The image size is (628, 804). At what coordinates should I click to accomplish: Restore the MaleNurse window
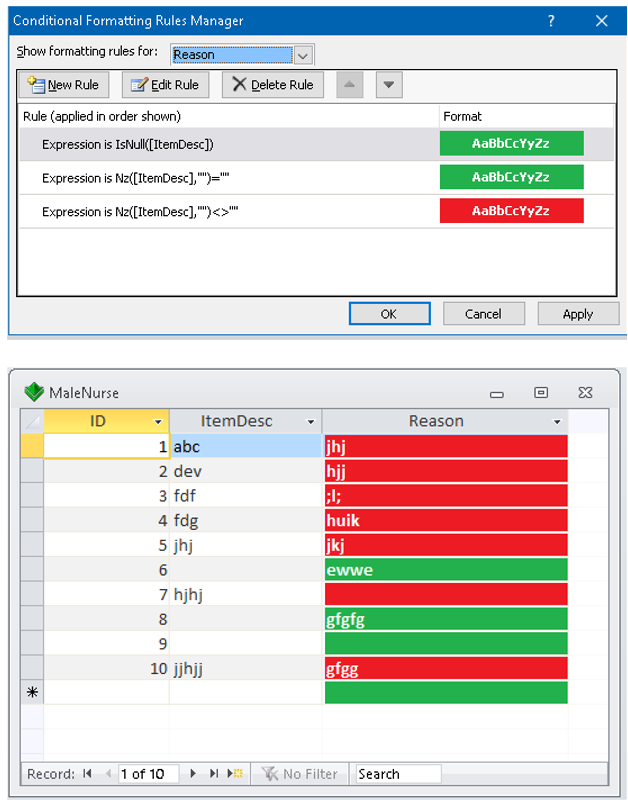(x=541, y=393)
